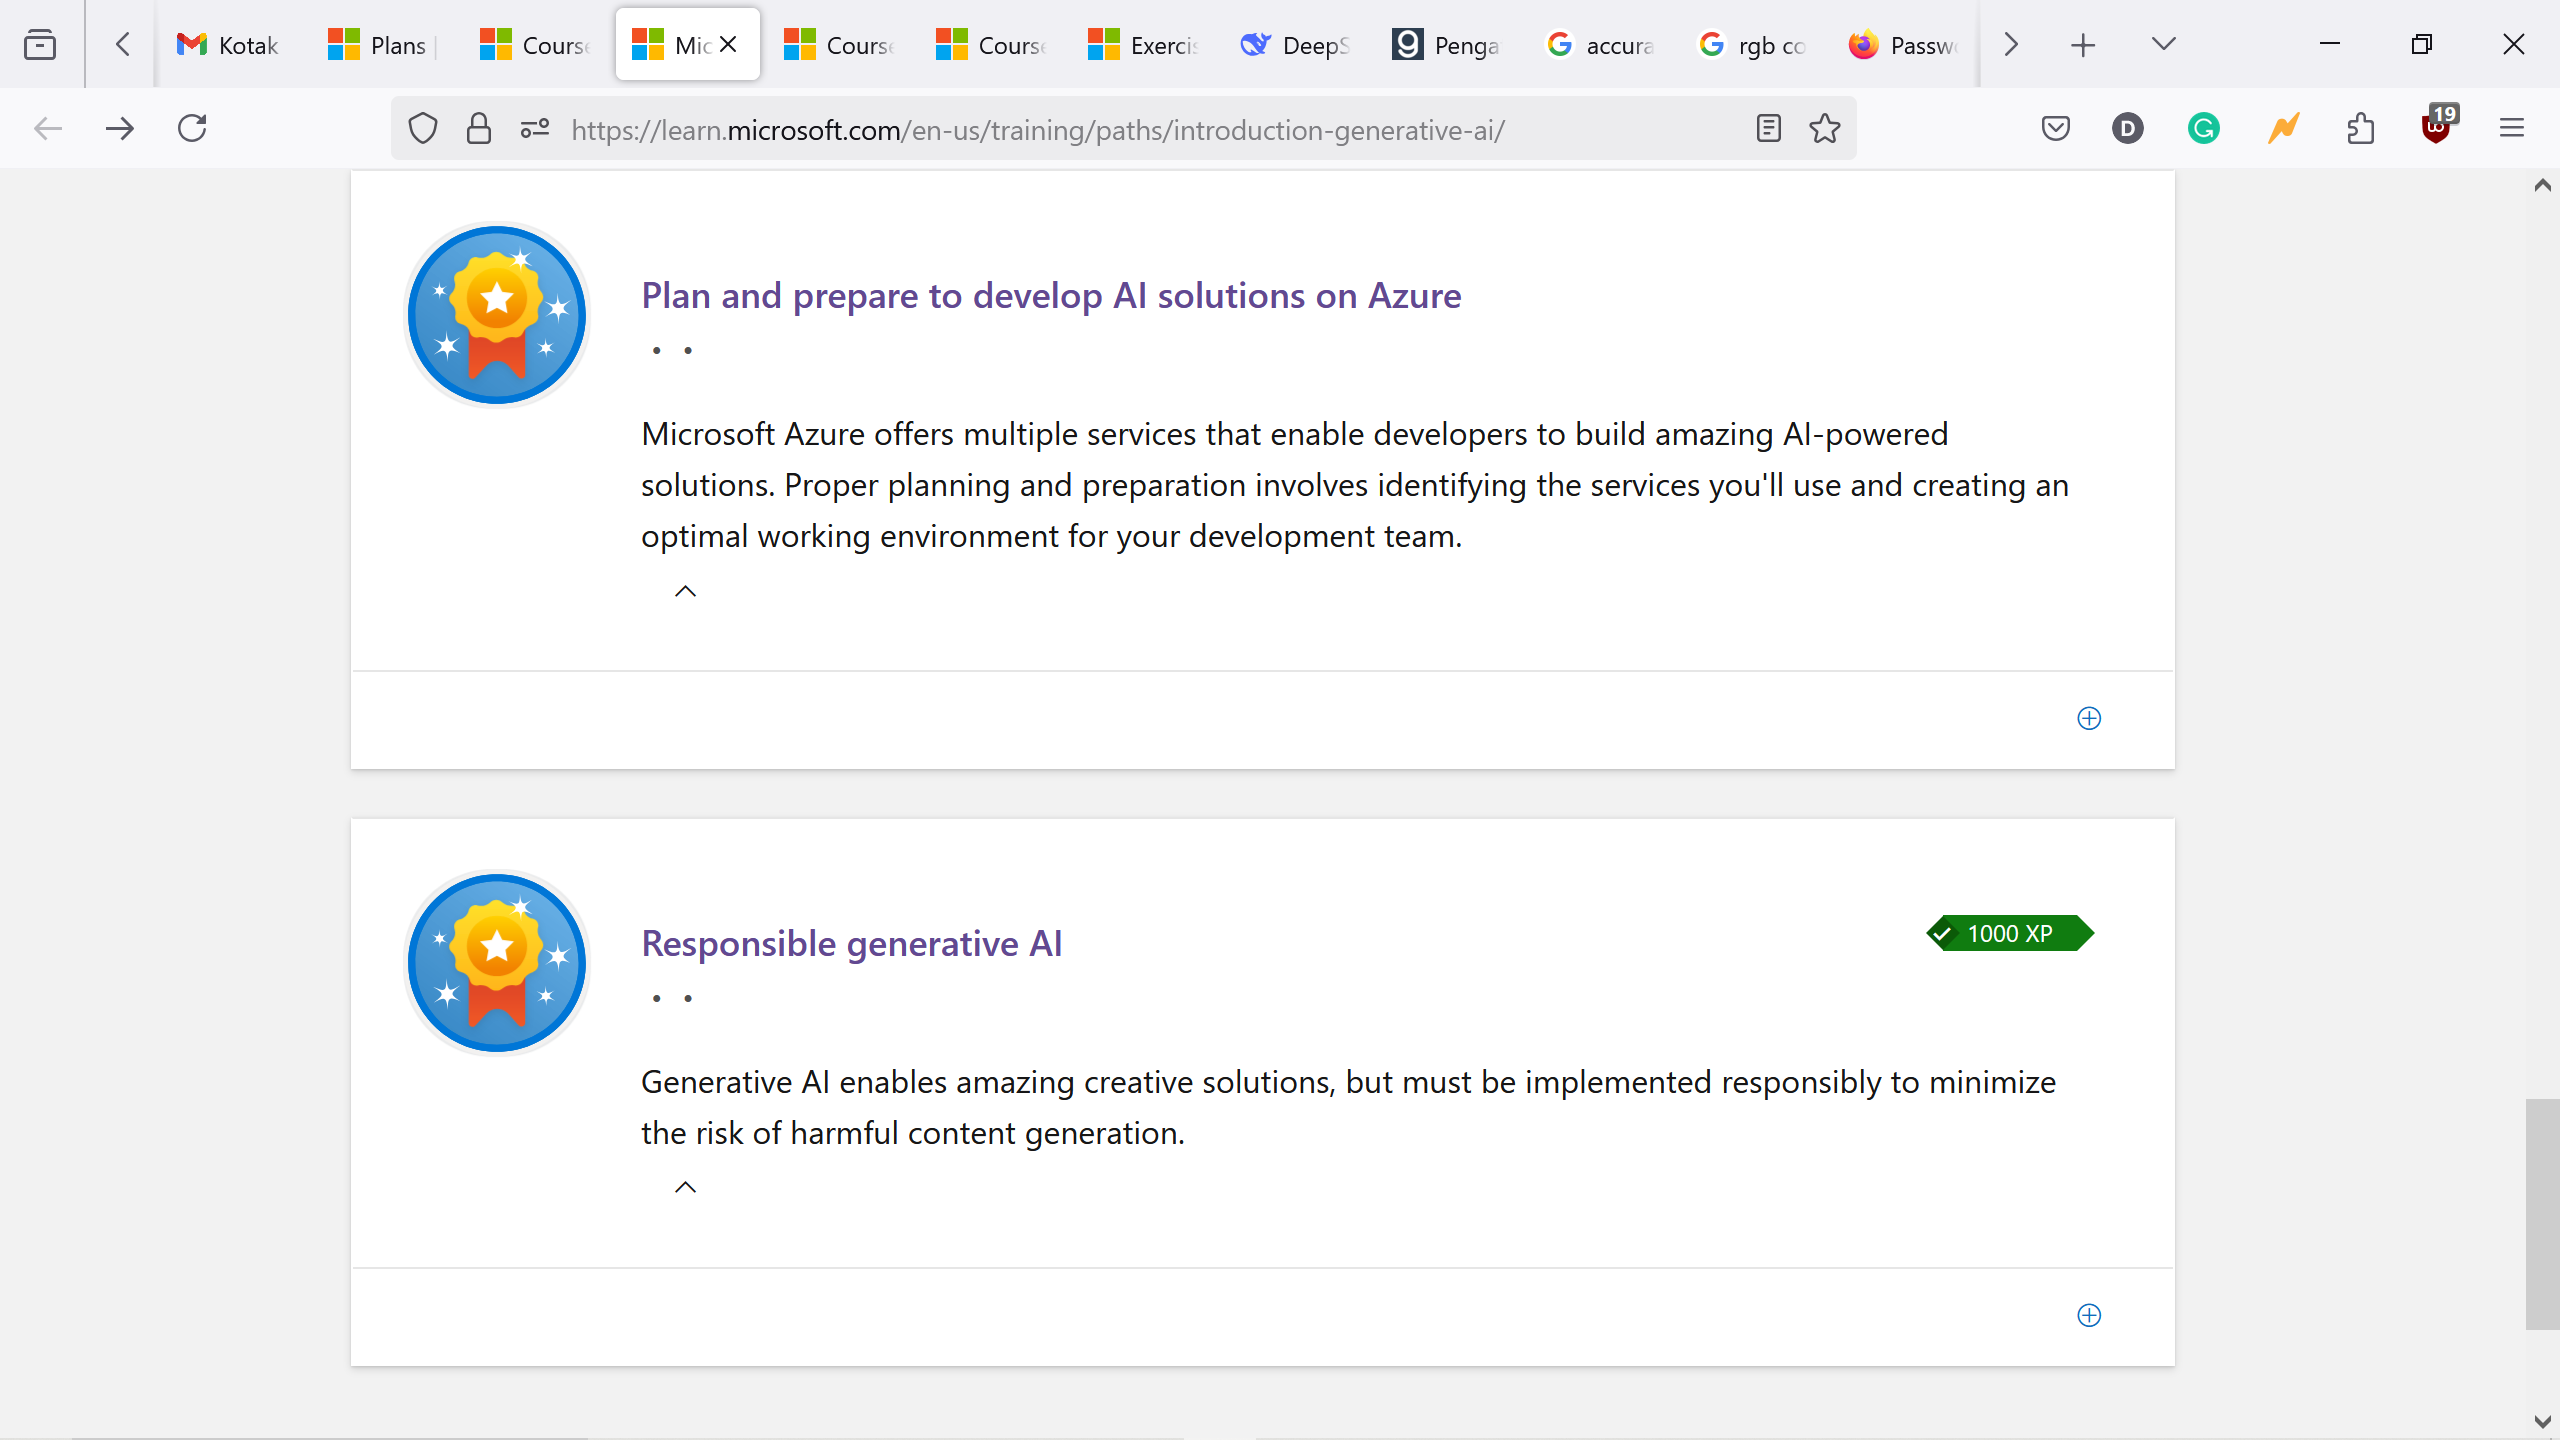
Task: Save page to Pocket
Action: click(2056, 129)
